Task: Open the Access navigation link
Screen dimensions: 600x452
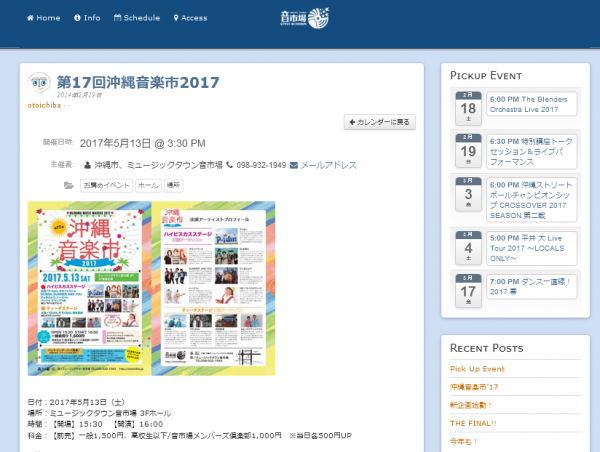Action: click(x=190, y=18)
